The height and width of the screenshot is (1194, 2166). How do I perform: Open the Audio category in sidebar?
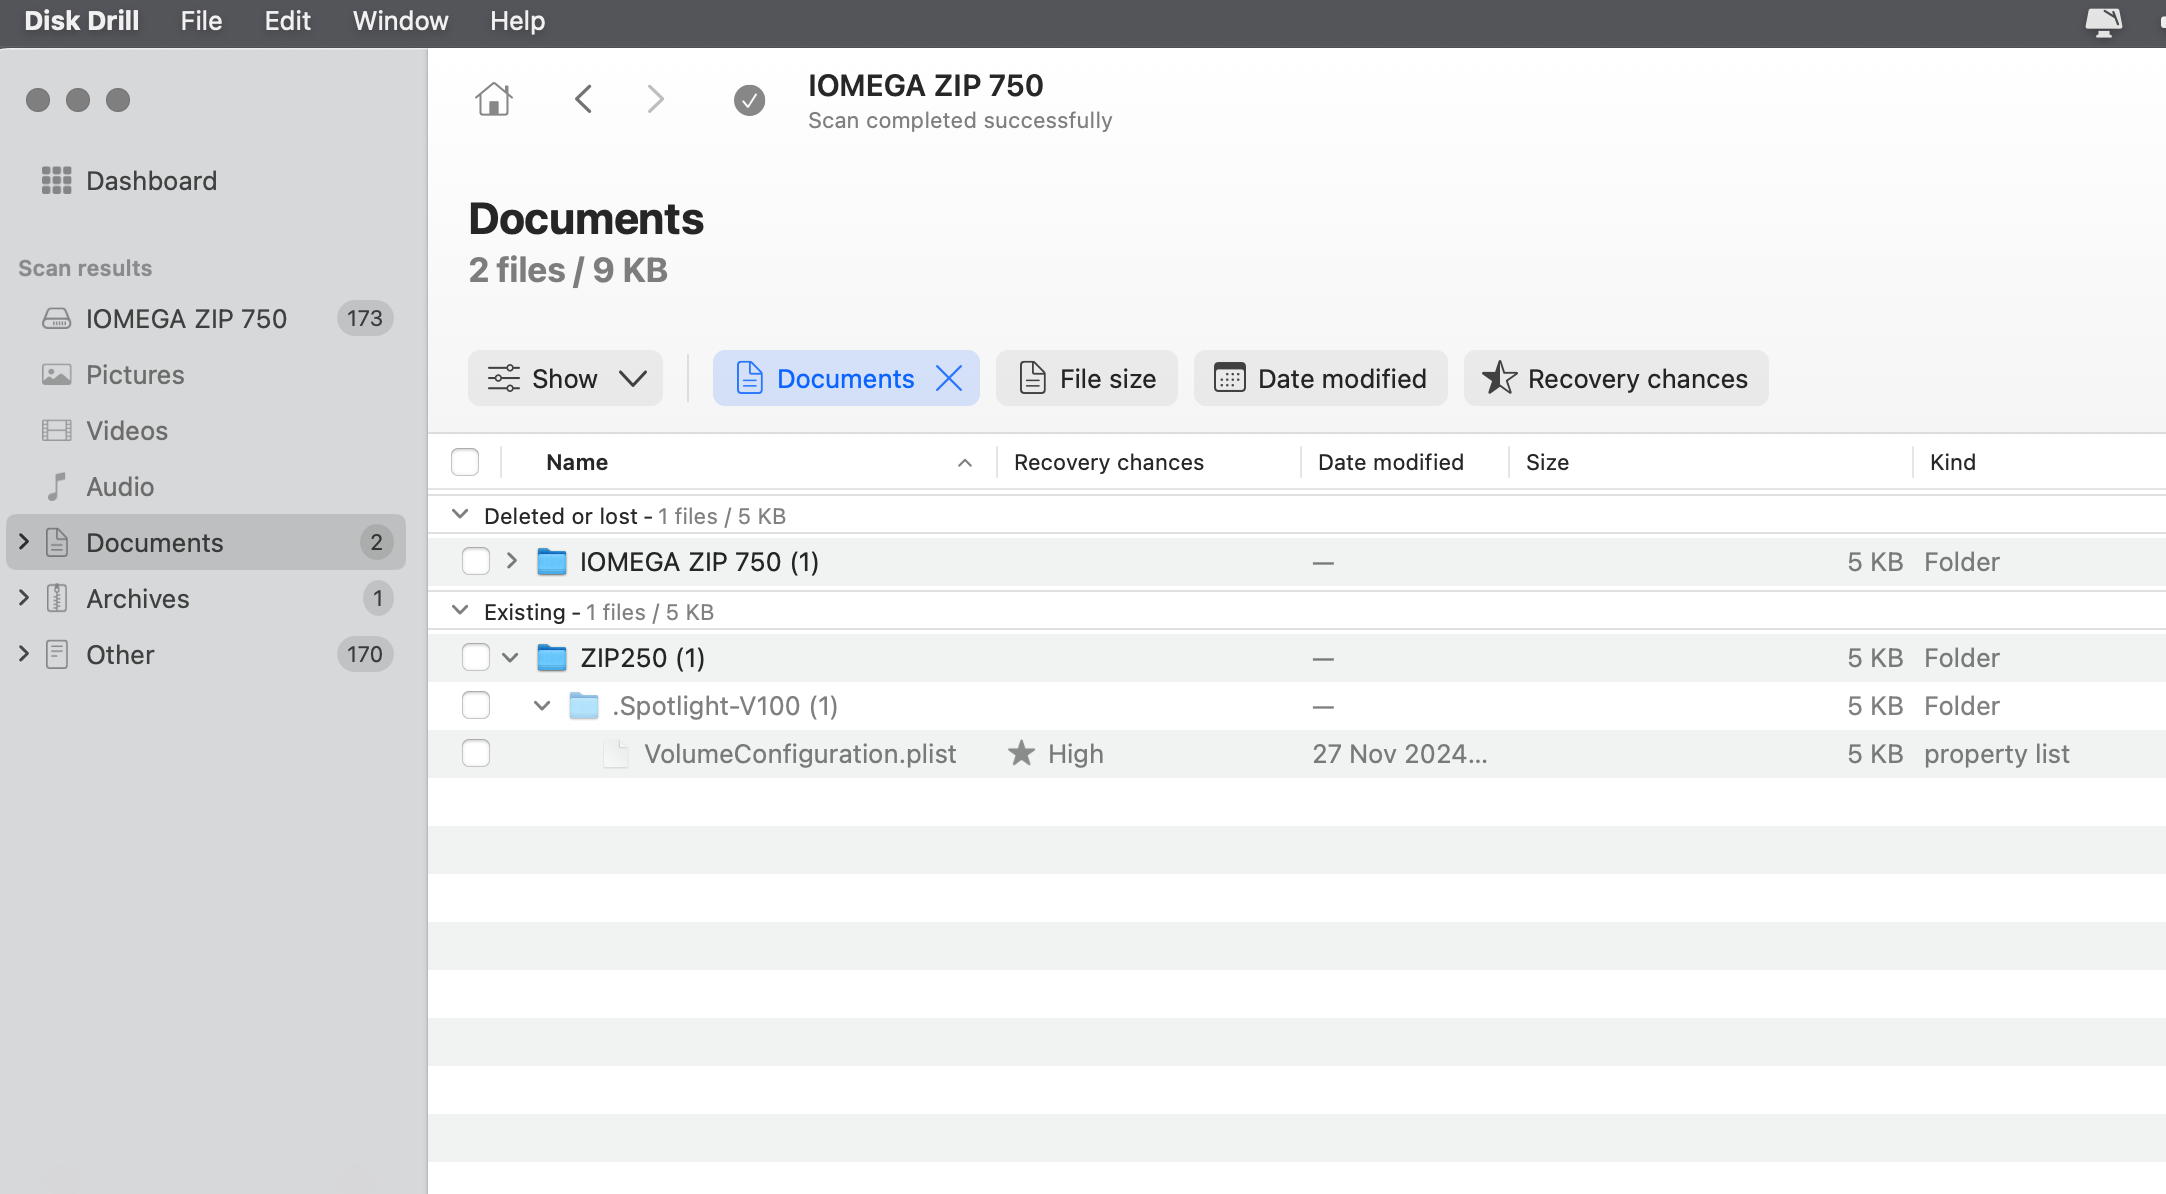120,487
